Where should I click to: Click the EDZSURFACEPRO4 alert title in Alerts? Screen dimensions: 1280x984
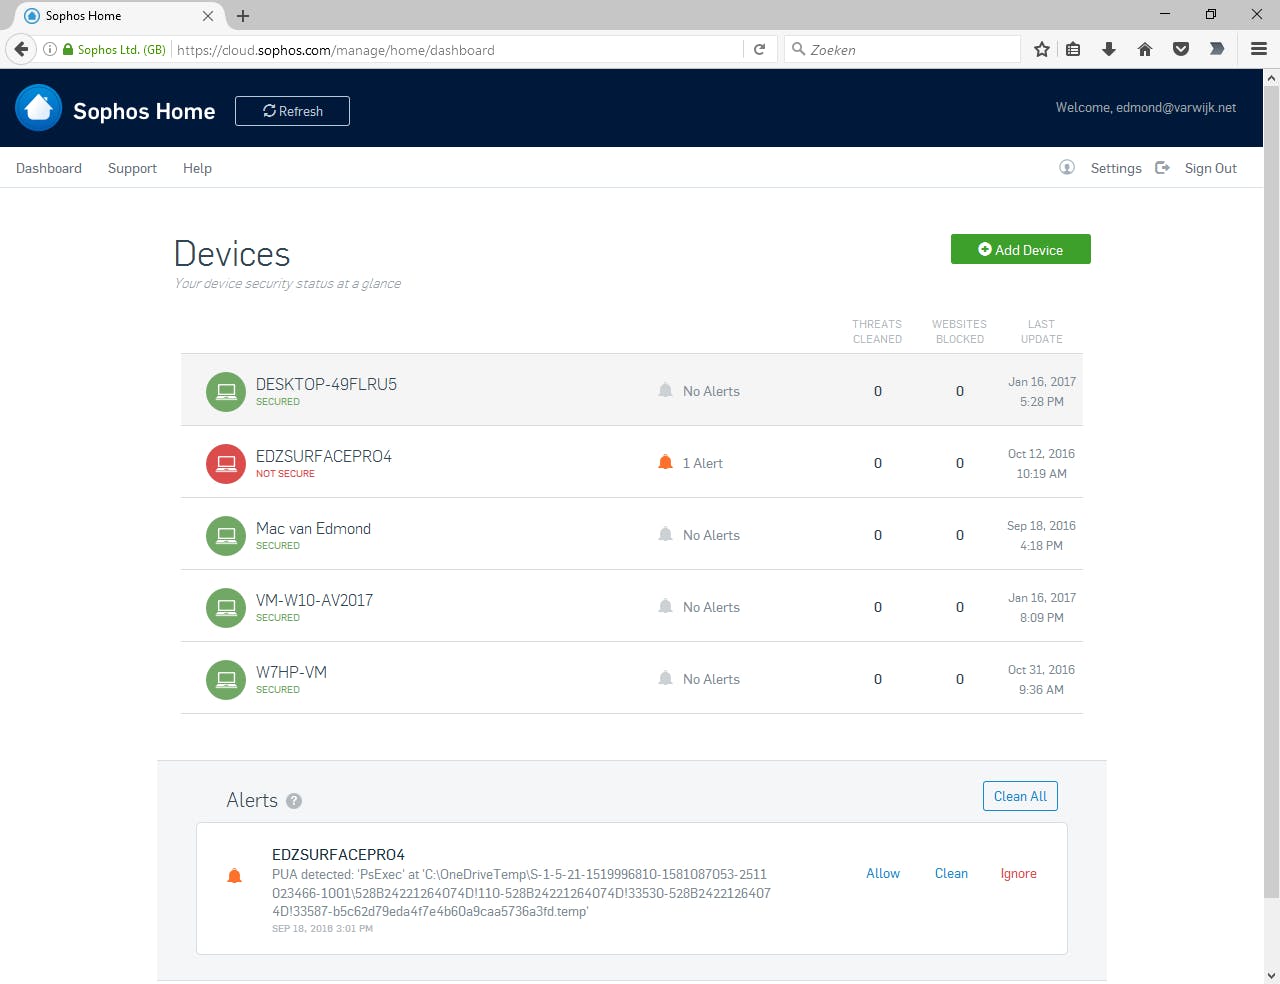coord(338,855)
